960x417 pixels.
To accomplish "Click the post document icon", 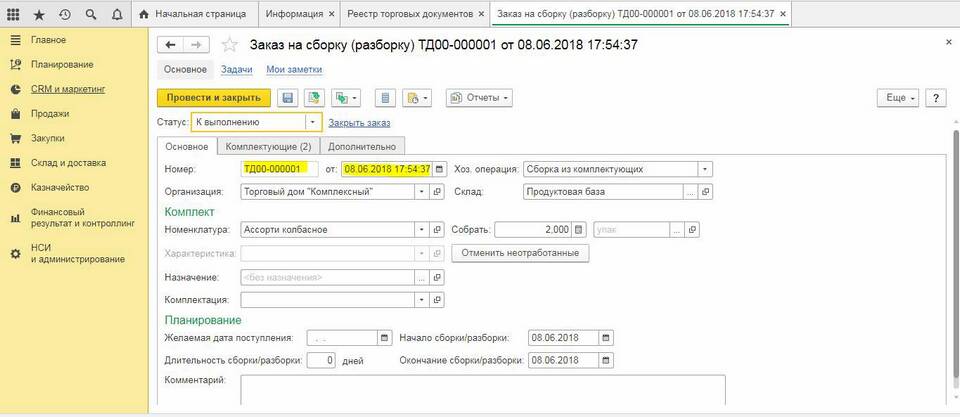I will point(314,98).
